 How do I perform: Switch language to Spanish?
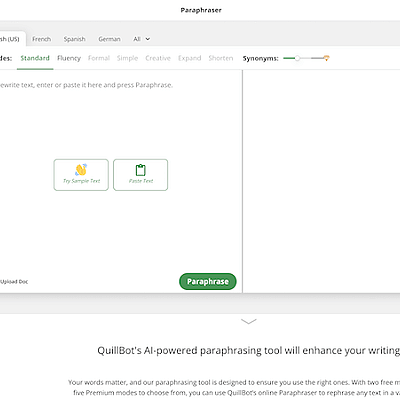click(x=75, y=39)
